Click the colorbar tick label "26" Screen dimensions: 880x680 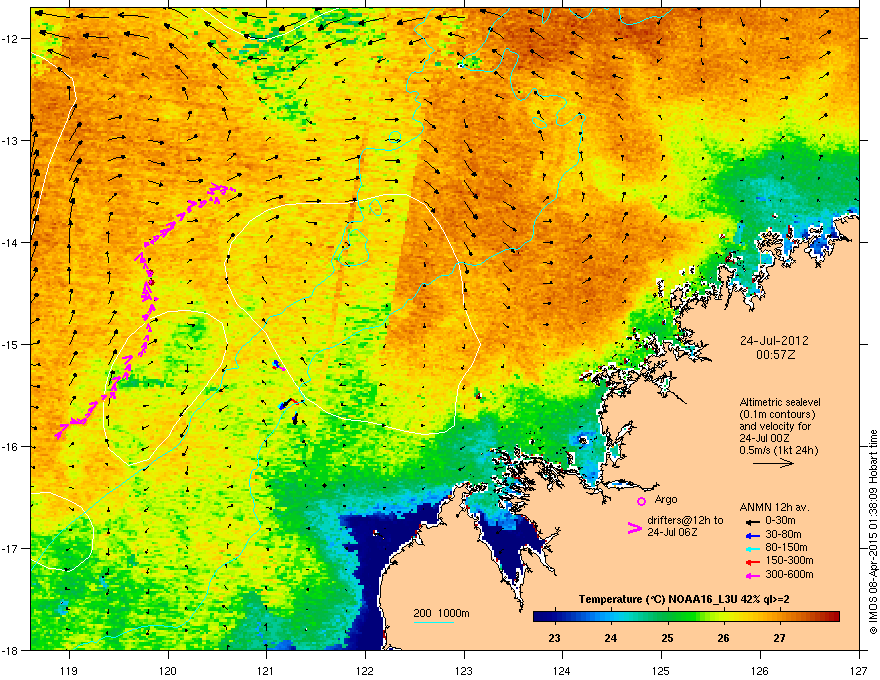[x=723, y=638]
